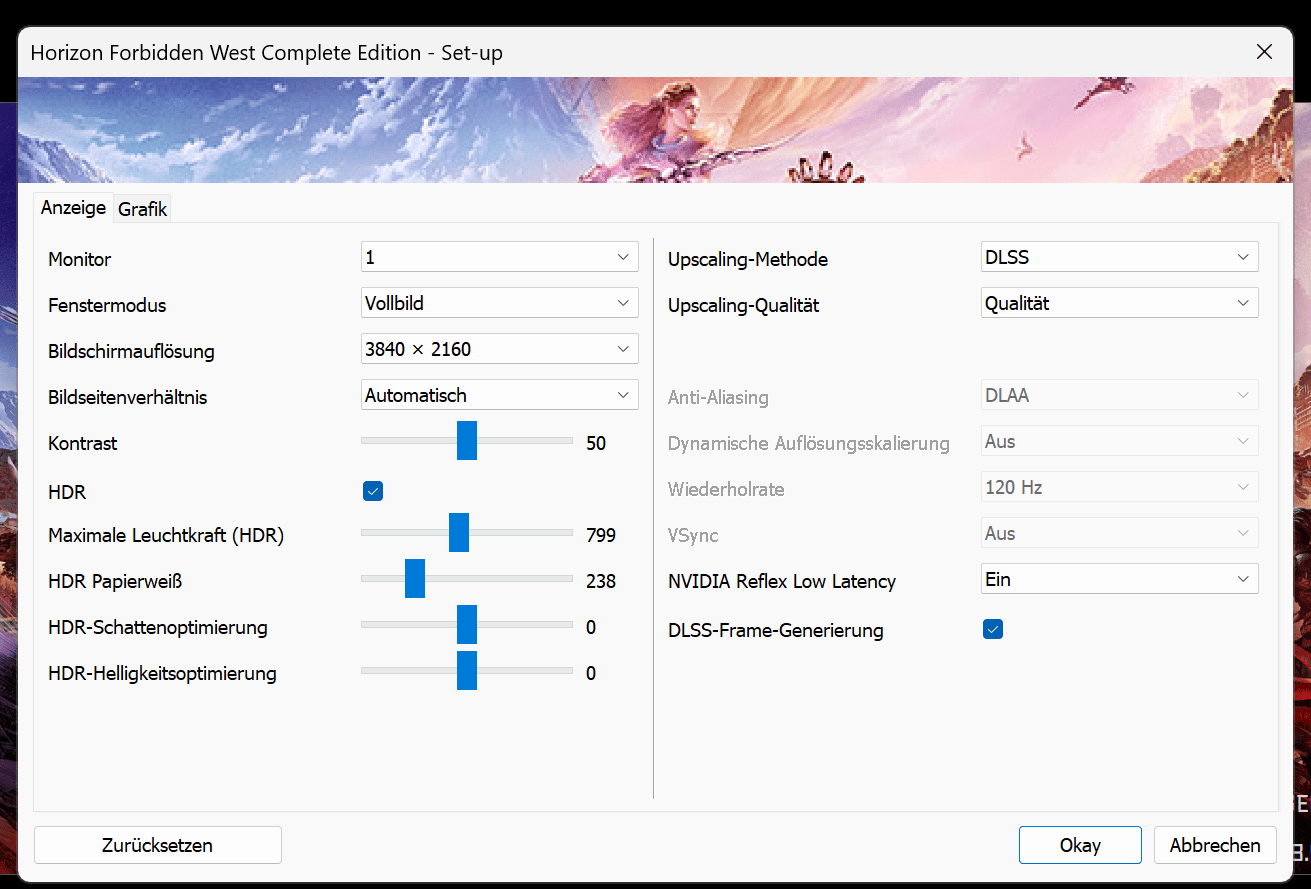The height and width of the screenshot is (889, 1311).
Task: Click the HDR Papierweiß slider handle
Action: click(415, 578)
